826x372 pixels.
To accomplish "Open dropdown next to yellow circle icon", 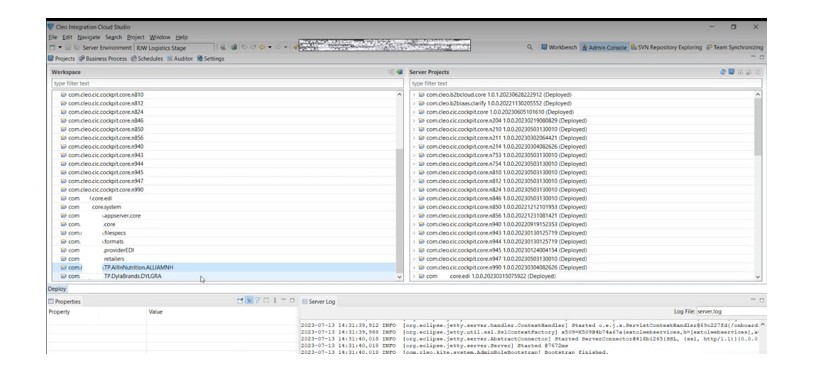I will click(270, 47).
